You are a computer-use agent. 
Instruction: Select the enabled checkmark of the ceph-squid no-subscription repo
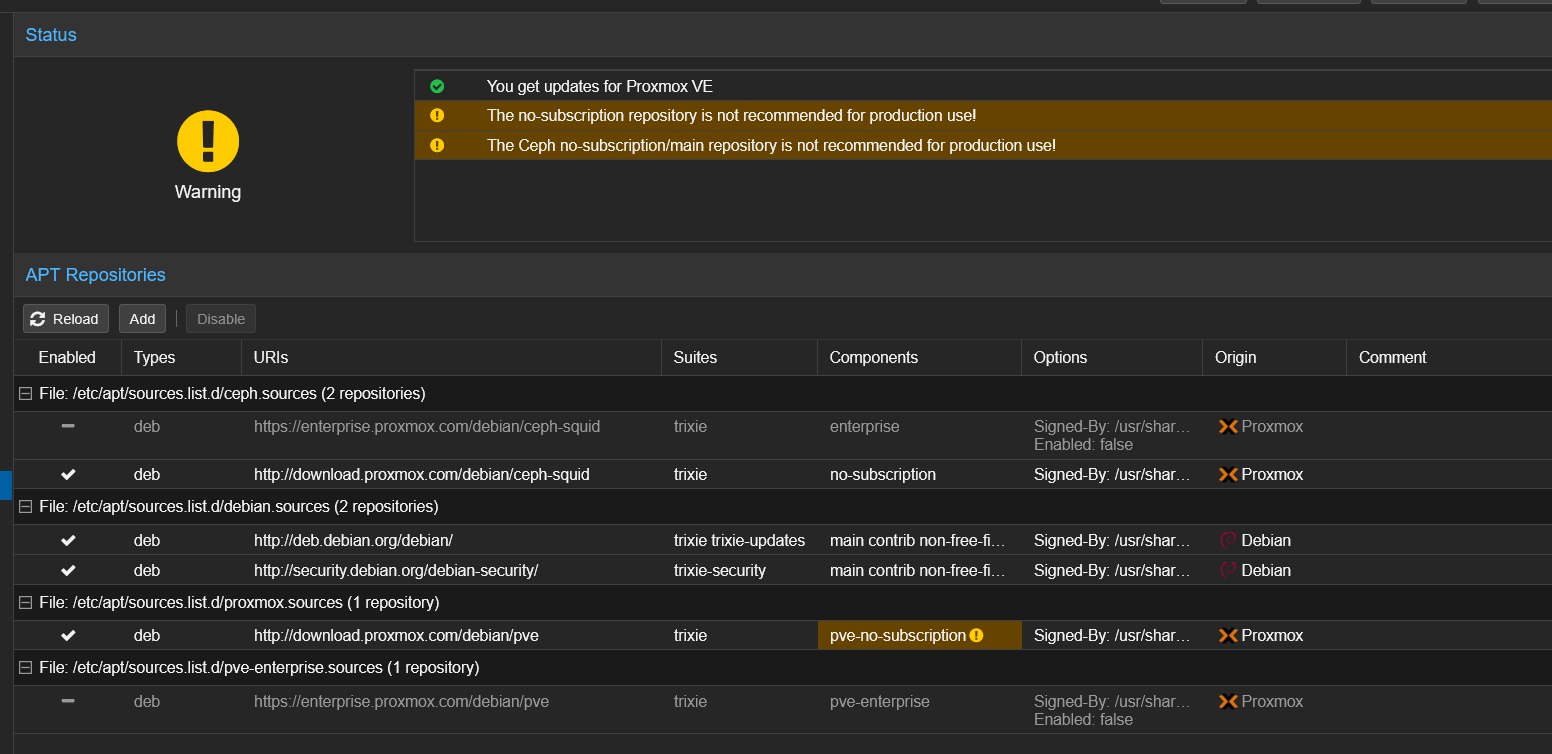tap(68, 474)
